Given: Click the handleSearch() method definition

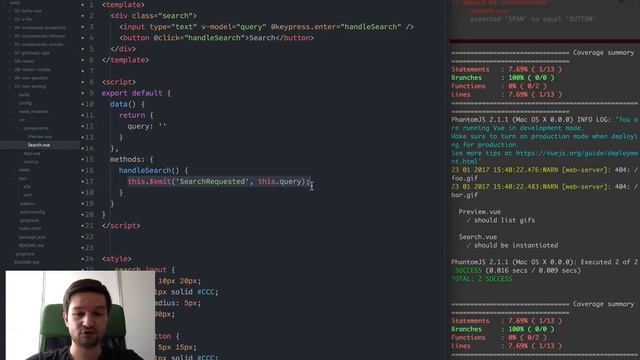Looking at the screenshot, I should click(x=153, y=170).
